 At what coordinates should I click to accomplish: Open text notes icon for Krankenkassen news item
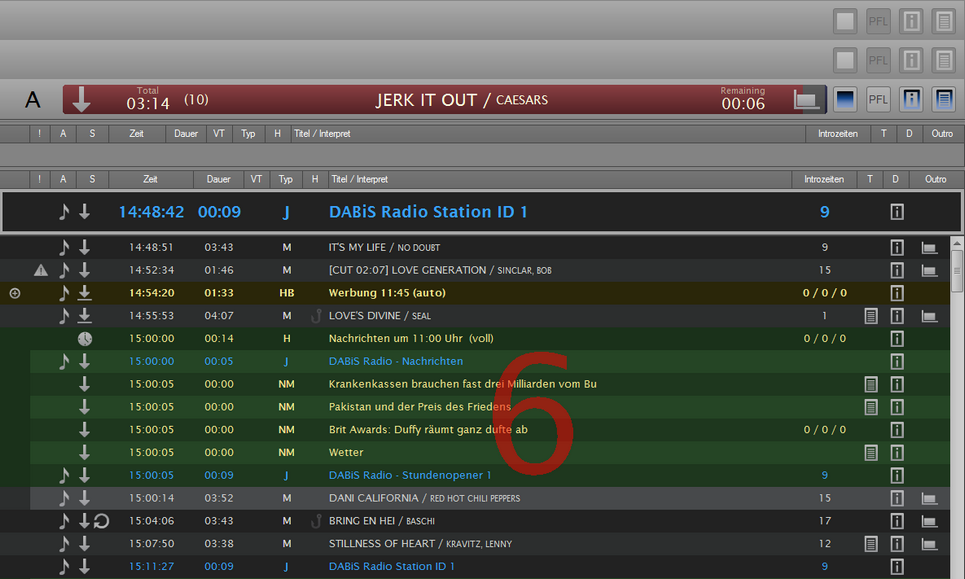click(871, 385)
